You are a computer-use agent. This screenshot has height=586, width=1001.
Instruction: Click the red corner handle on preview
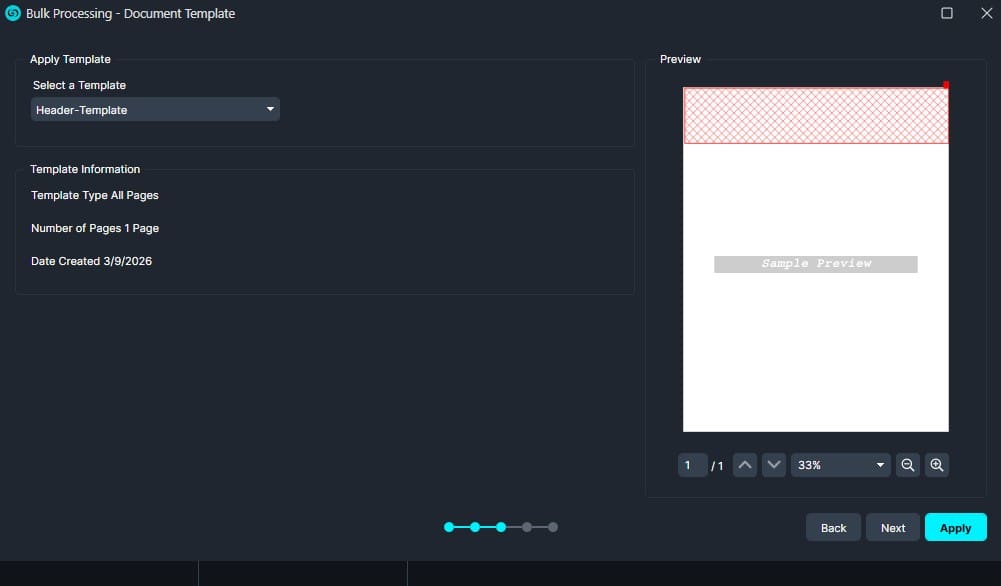click(946, 85)
